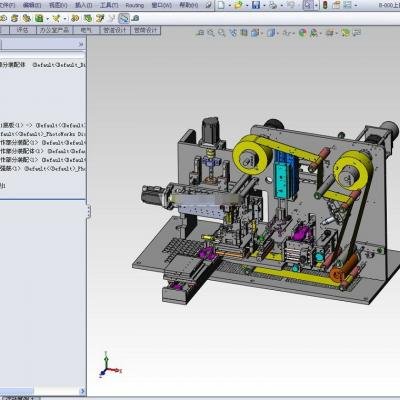Switch to the 评估 tab

[22, 30]
